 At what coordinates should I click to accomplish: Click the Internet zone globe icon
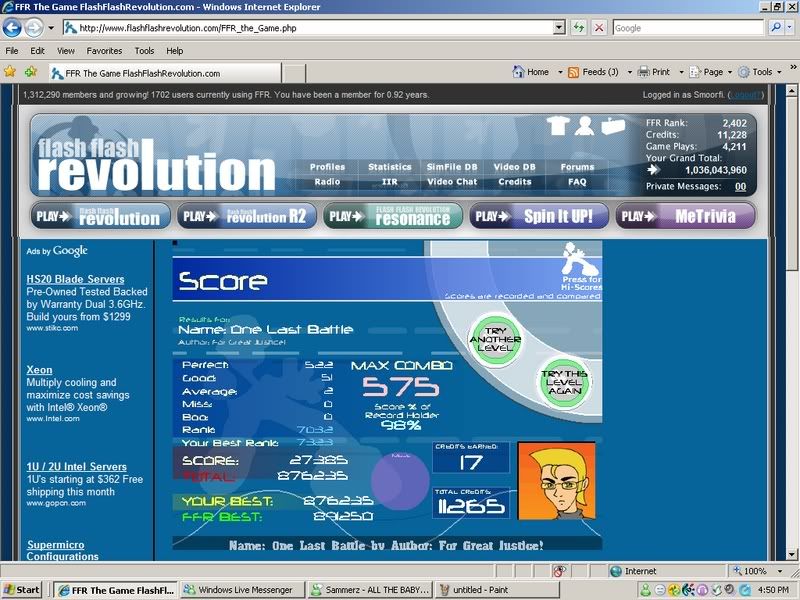point(616,571)
